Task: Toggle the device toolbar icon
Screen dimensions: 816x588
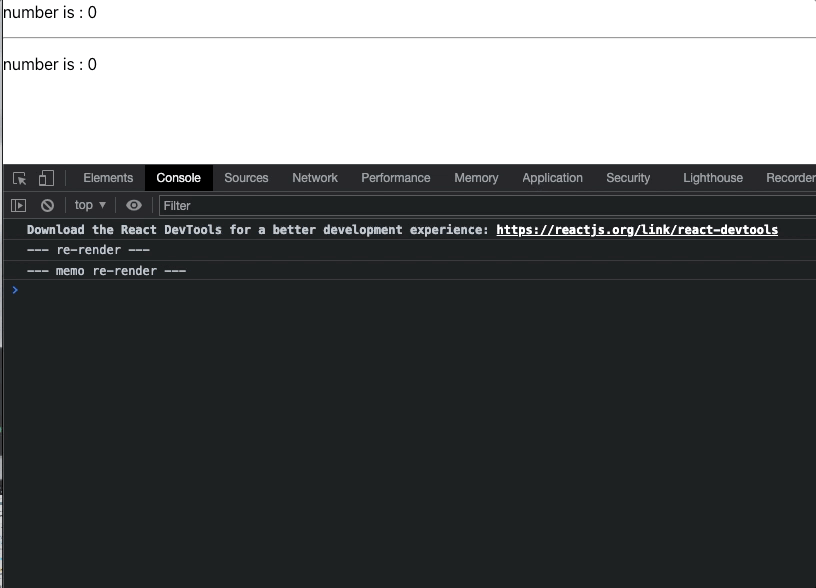Action: [x=46, y=178]
